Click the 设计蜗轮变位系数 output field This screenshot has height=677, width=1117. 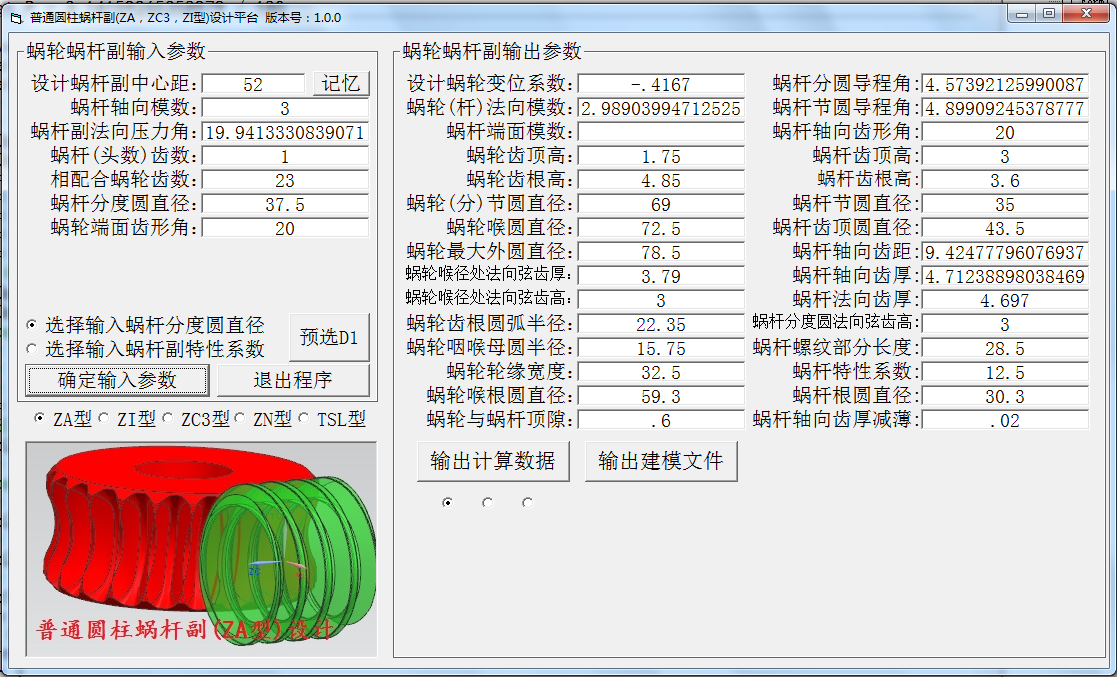tap(661, 84)
